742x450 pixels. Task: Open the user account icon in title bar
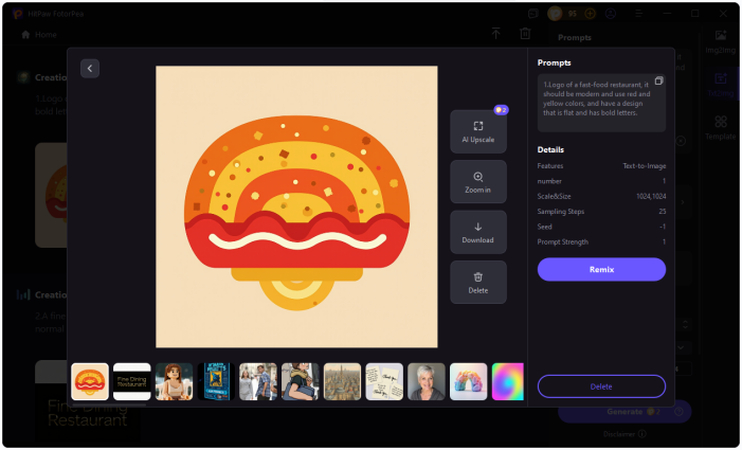(x=610, y=14)
